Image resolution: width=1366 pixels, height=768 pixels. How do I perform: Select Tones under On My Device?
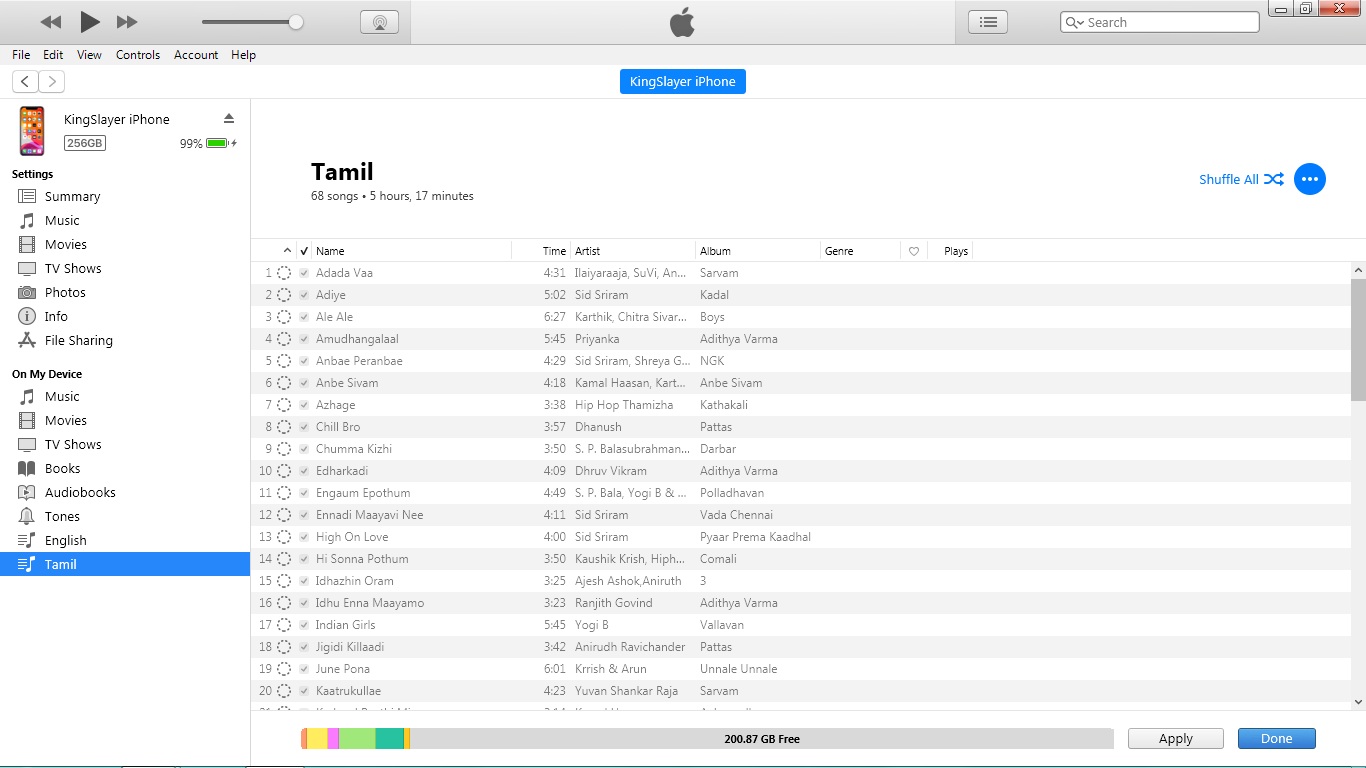62,516
